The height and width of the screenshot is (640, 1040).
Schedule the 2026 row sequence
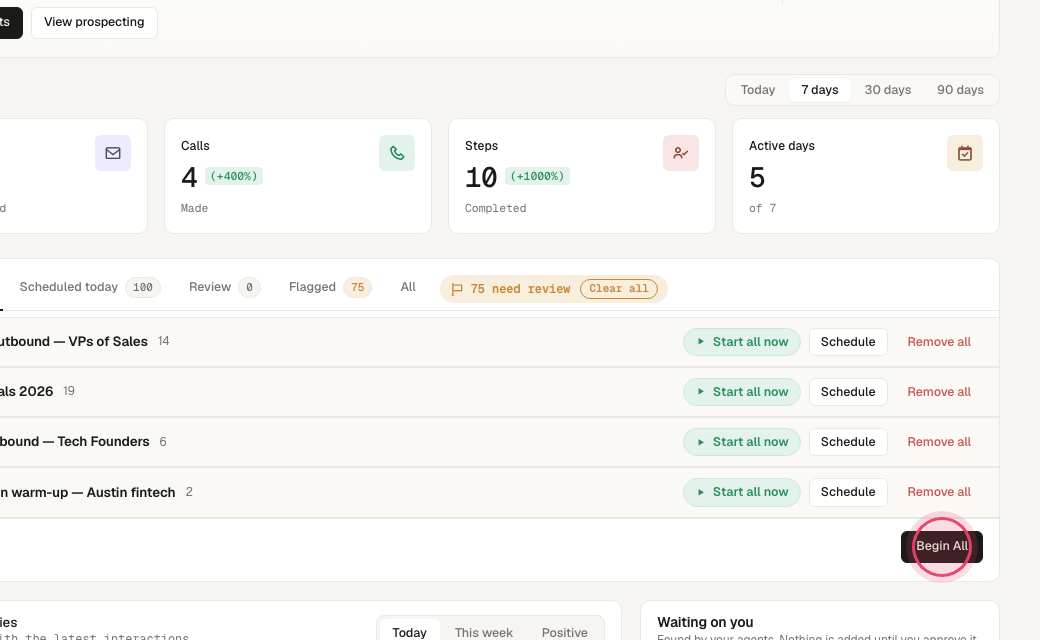coord(848,392)
